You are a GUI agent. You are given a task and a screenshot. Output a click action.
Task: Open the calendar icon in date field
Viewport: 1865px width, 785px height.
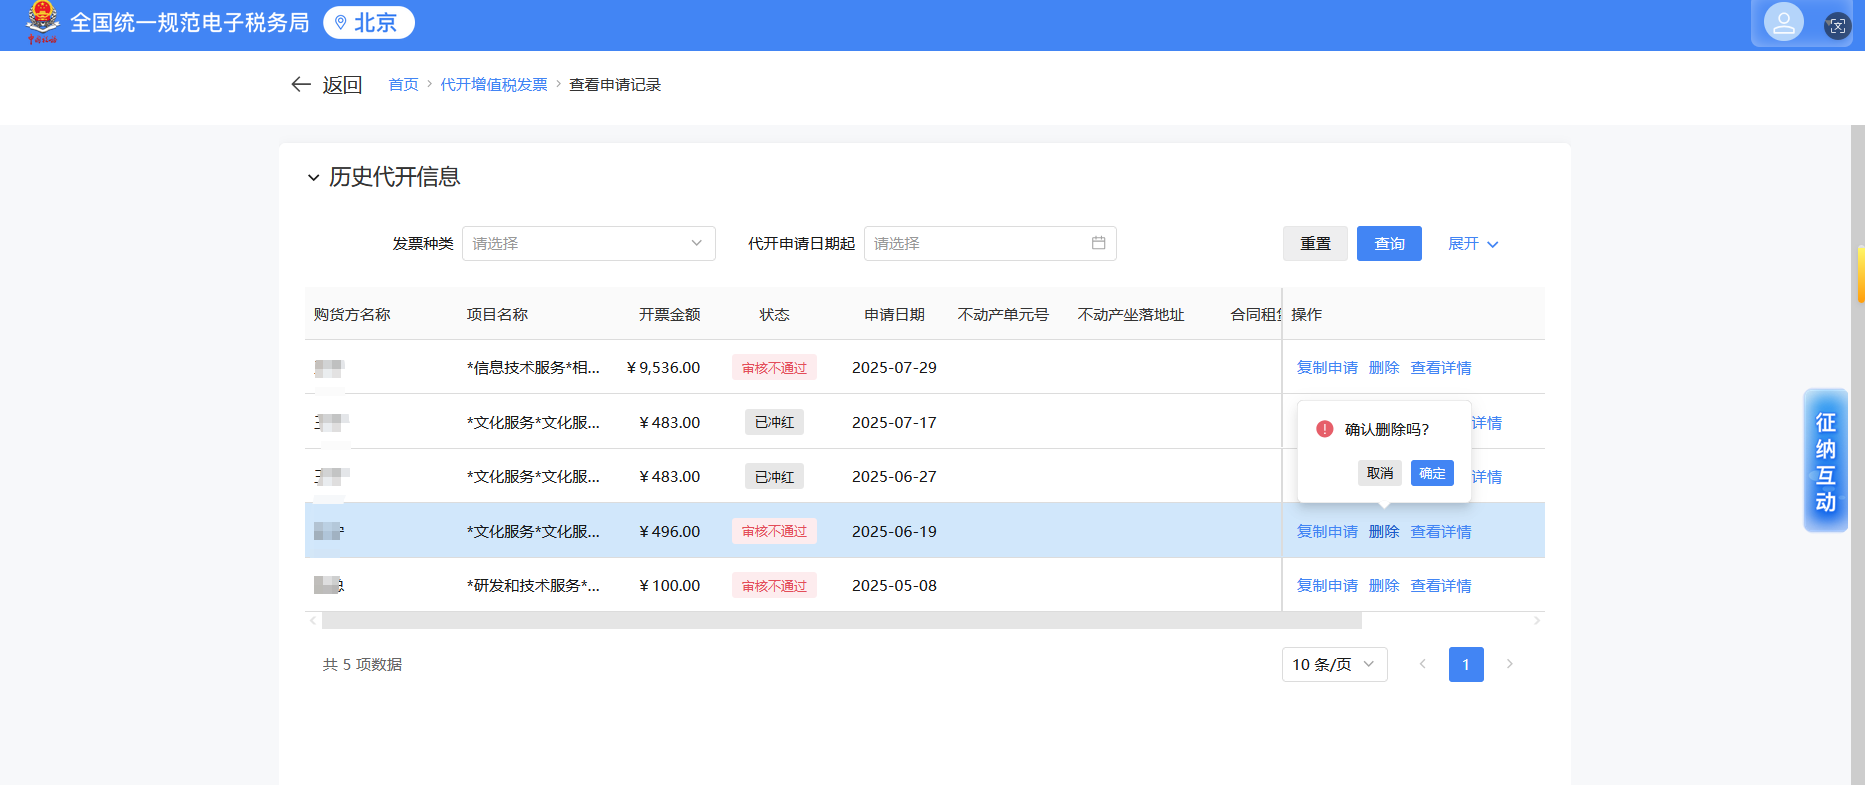point(1098,243)
